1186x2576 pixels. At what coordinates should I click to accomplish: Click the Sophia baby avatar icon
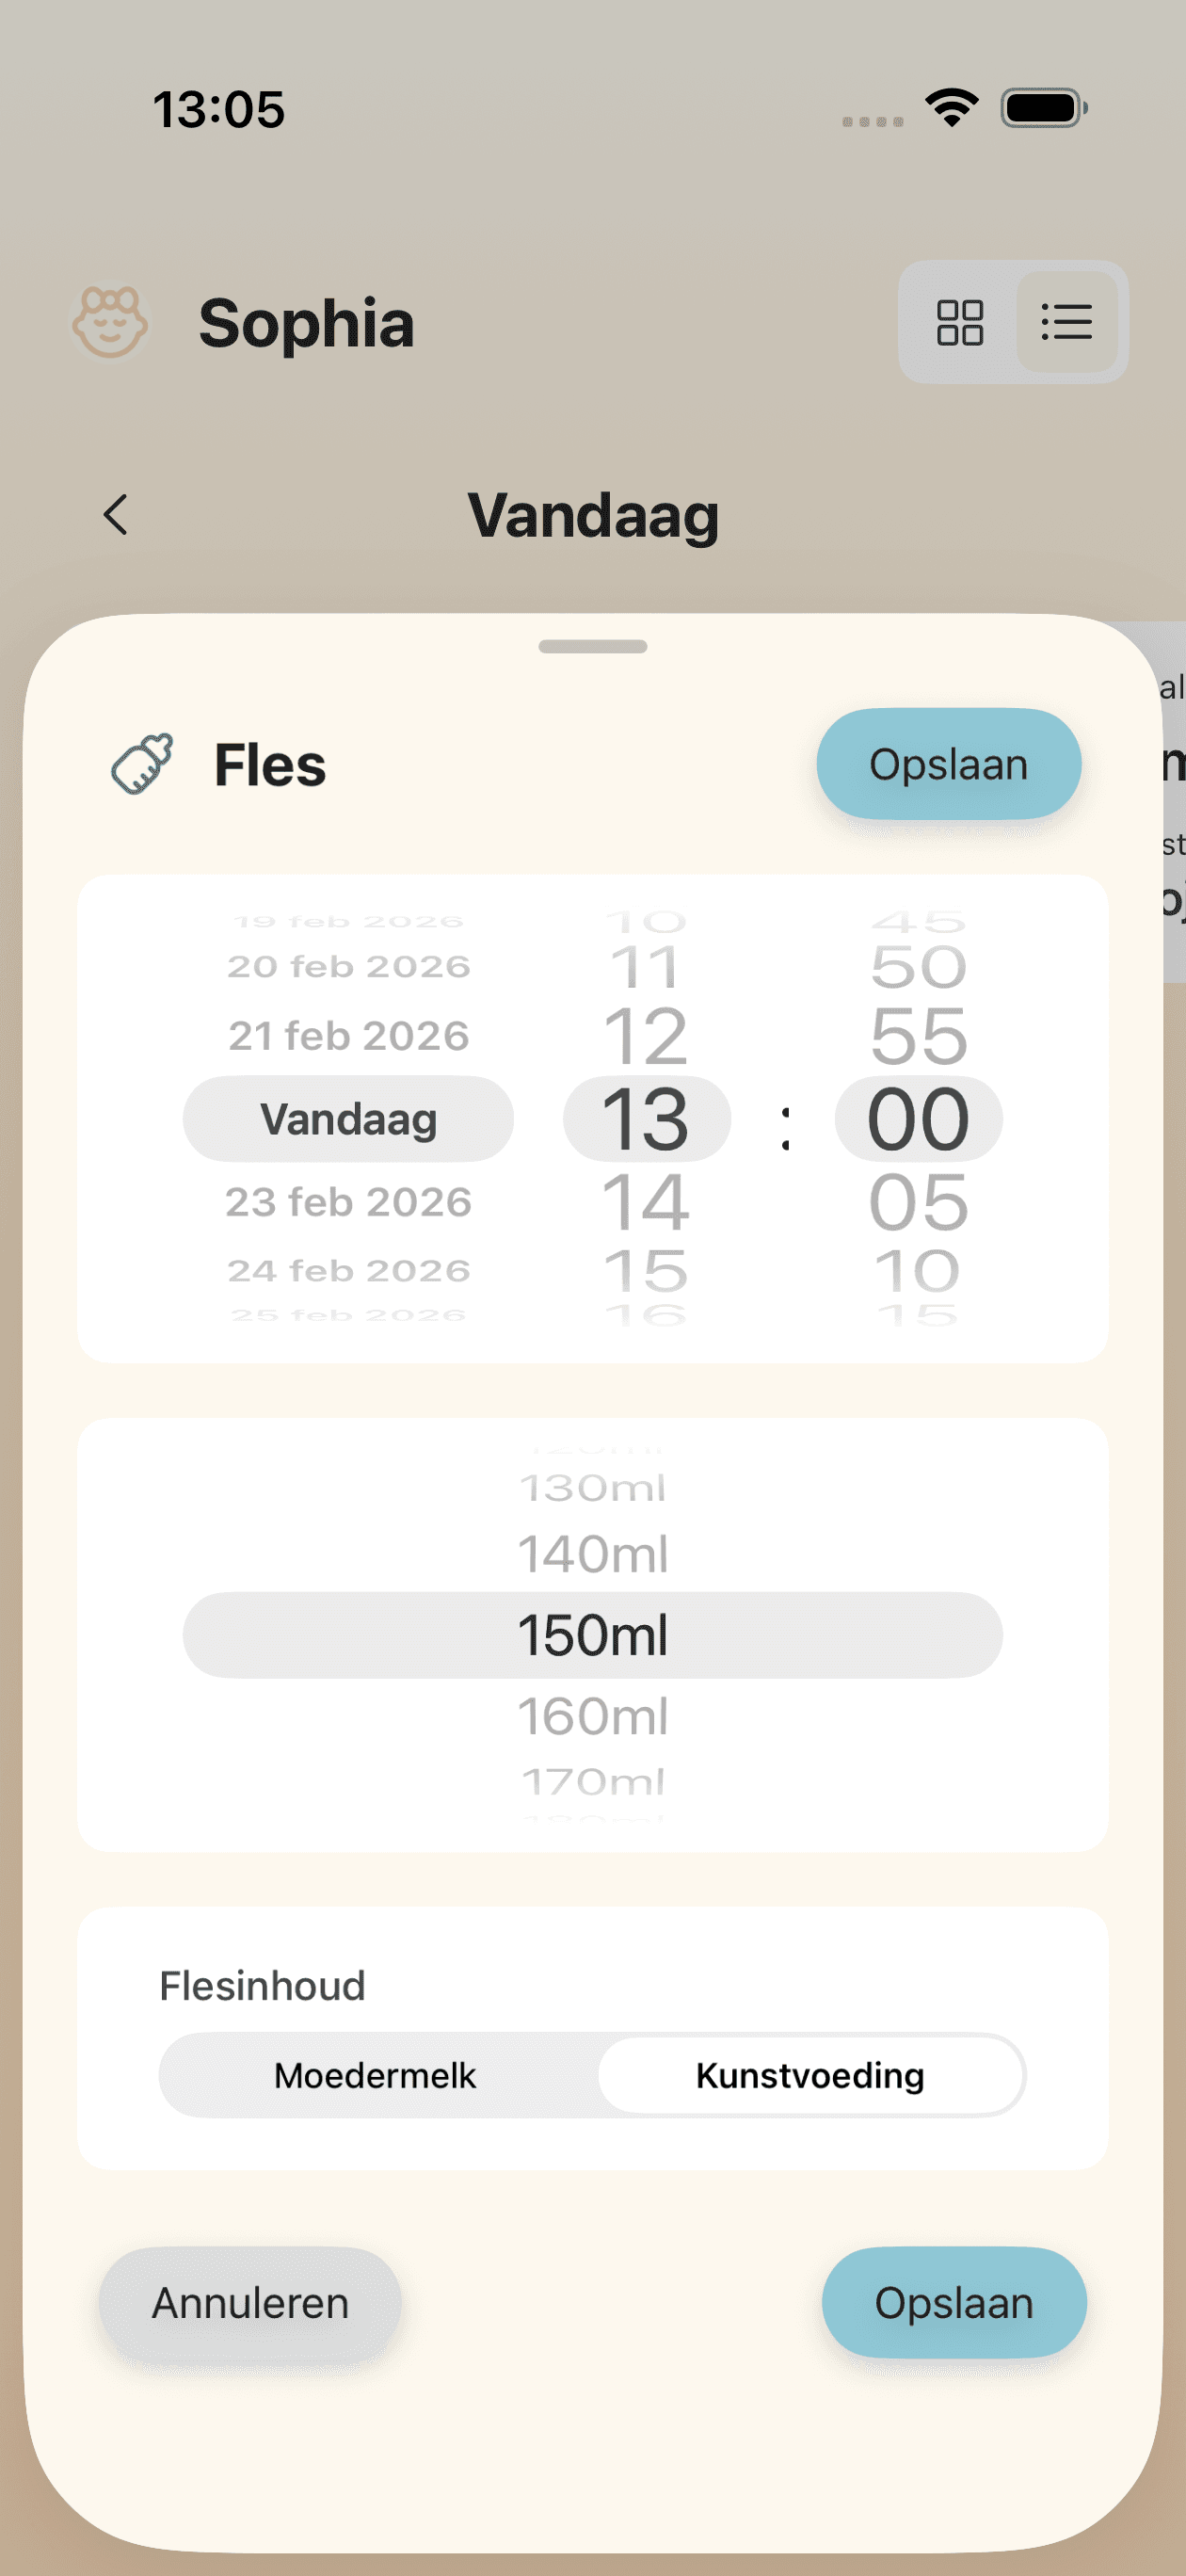point(110,322)
